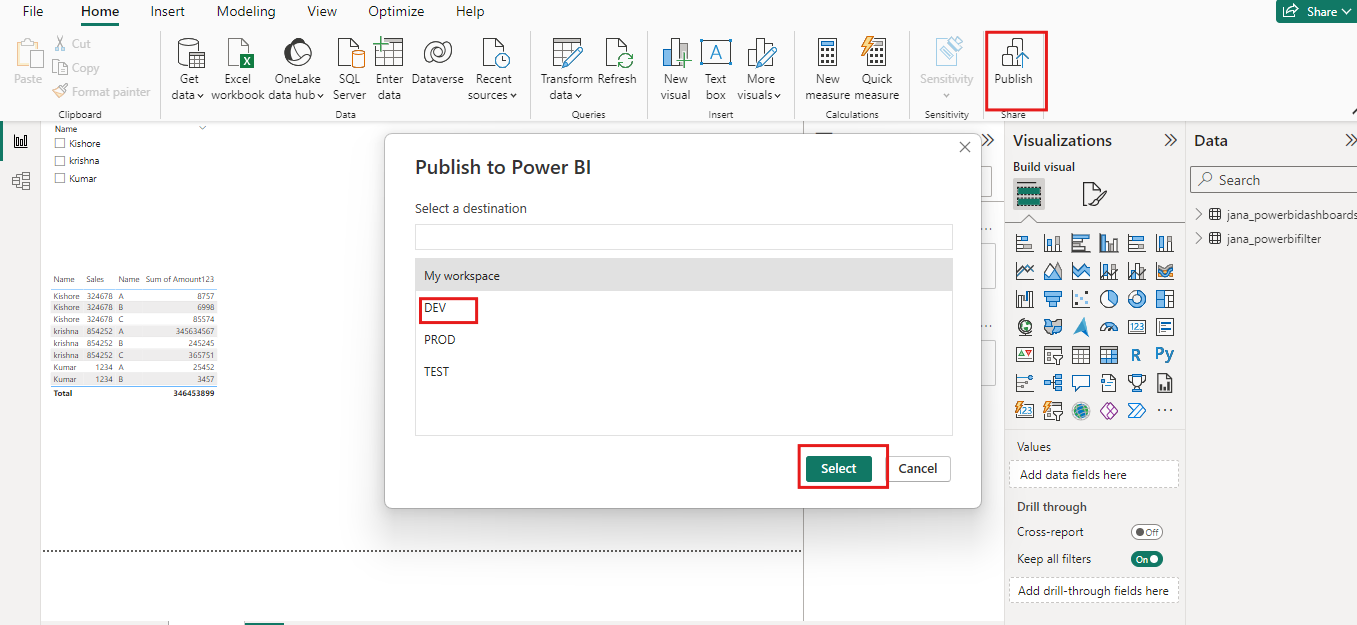Image resolution: width=1357 pixels, height=625 pixels.
Task: Click the Add drill-through fields here well
Action: (x=1094, y=591)
